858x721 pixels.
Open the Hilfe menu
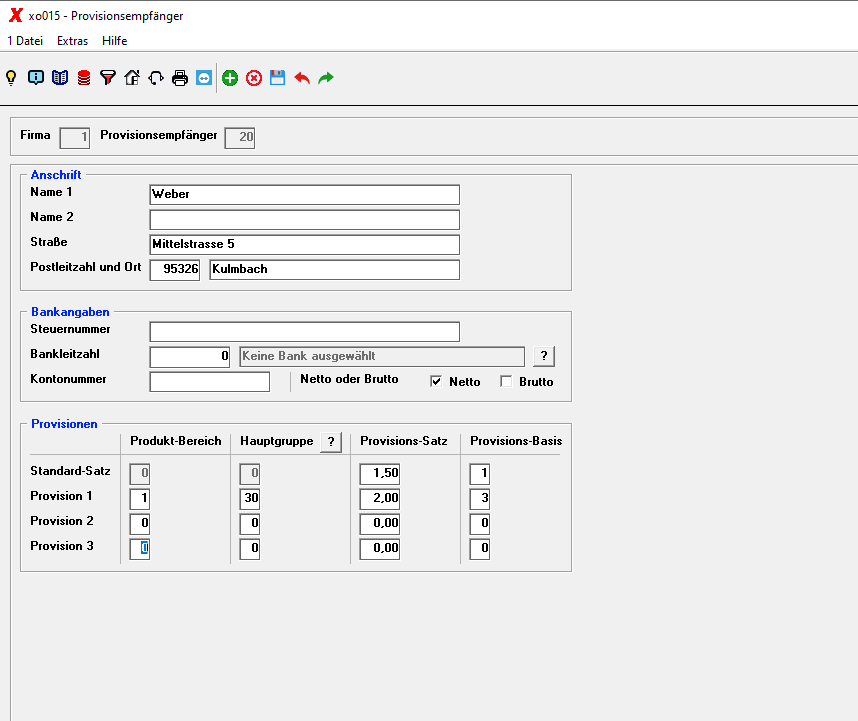[x=114, y=41]
